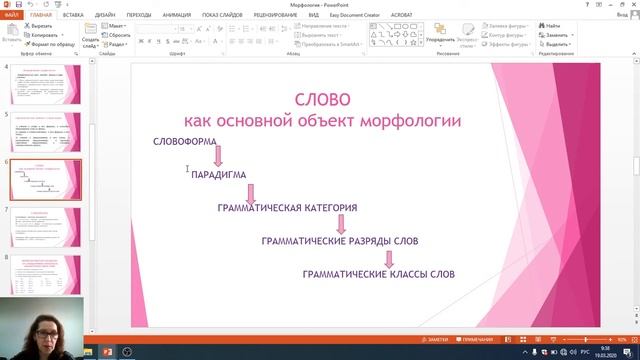Switch to normal view in status bar
This screenshot has height=360, width=640.
508,340
